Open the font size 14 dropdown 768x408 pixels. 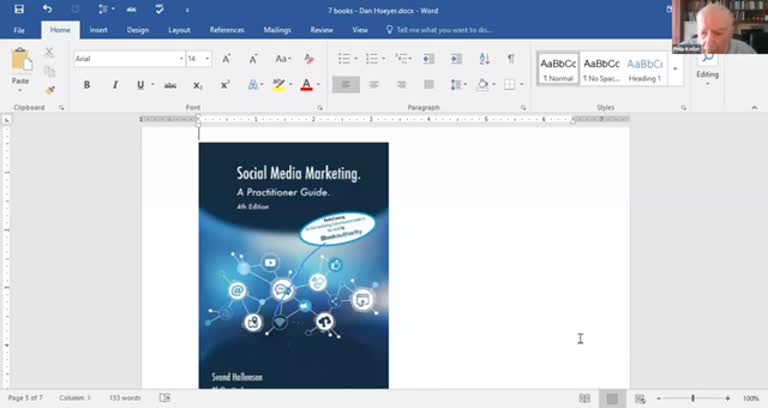pyautogui.click(x=208, y=59)
